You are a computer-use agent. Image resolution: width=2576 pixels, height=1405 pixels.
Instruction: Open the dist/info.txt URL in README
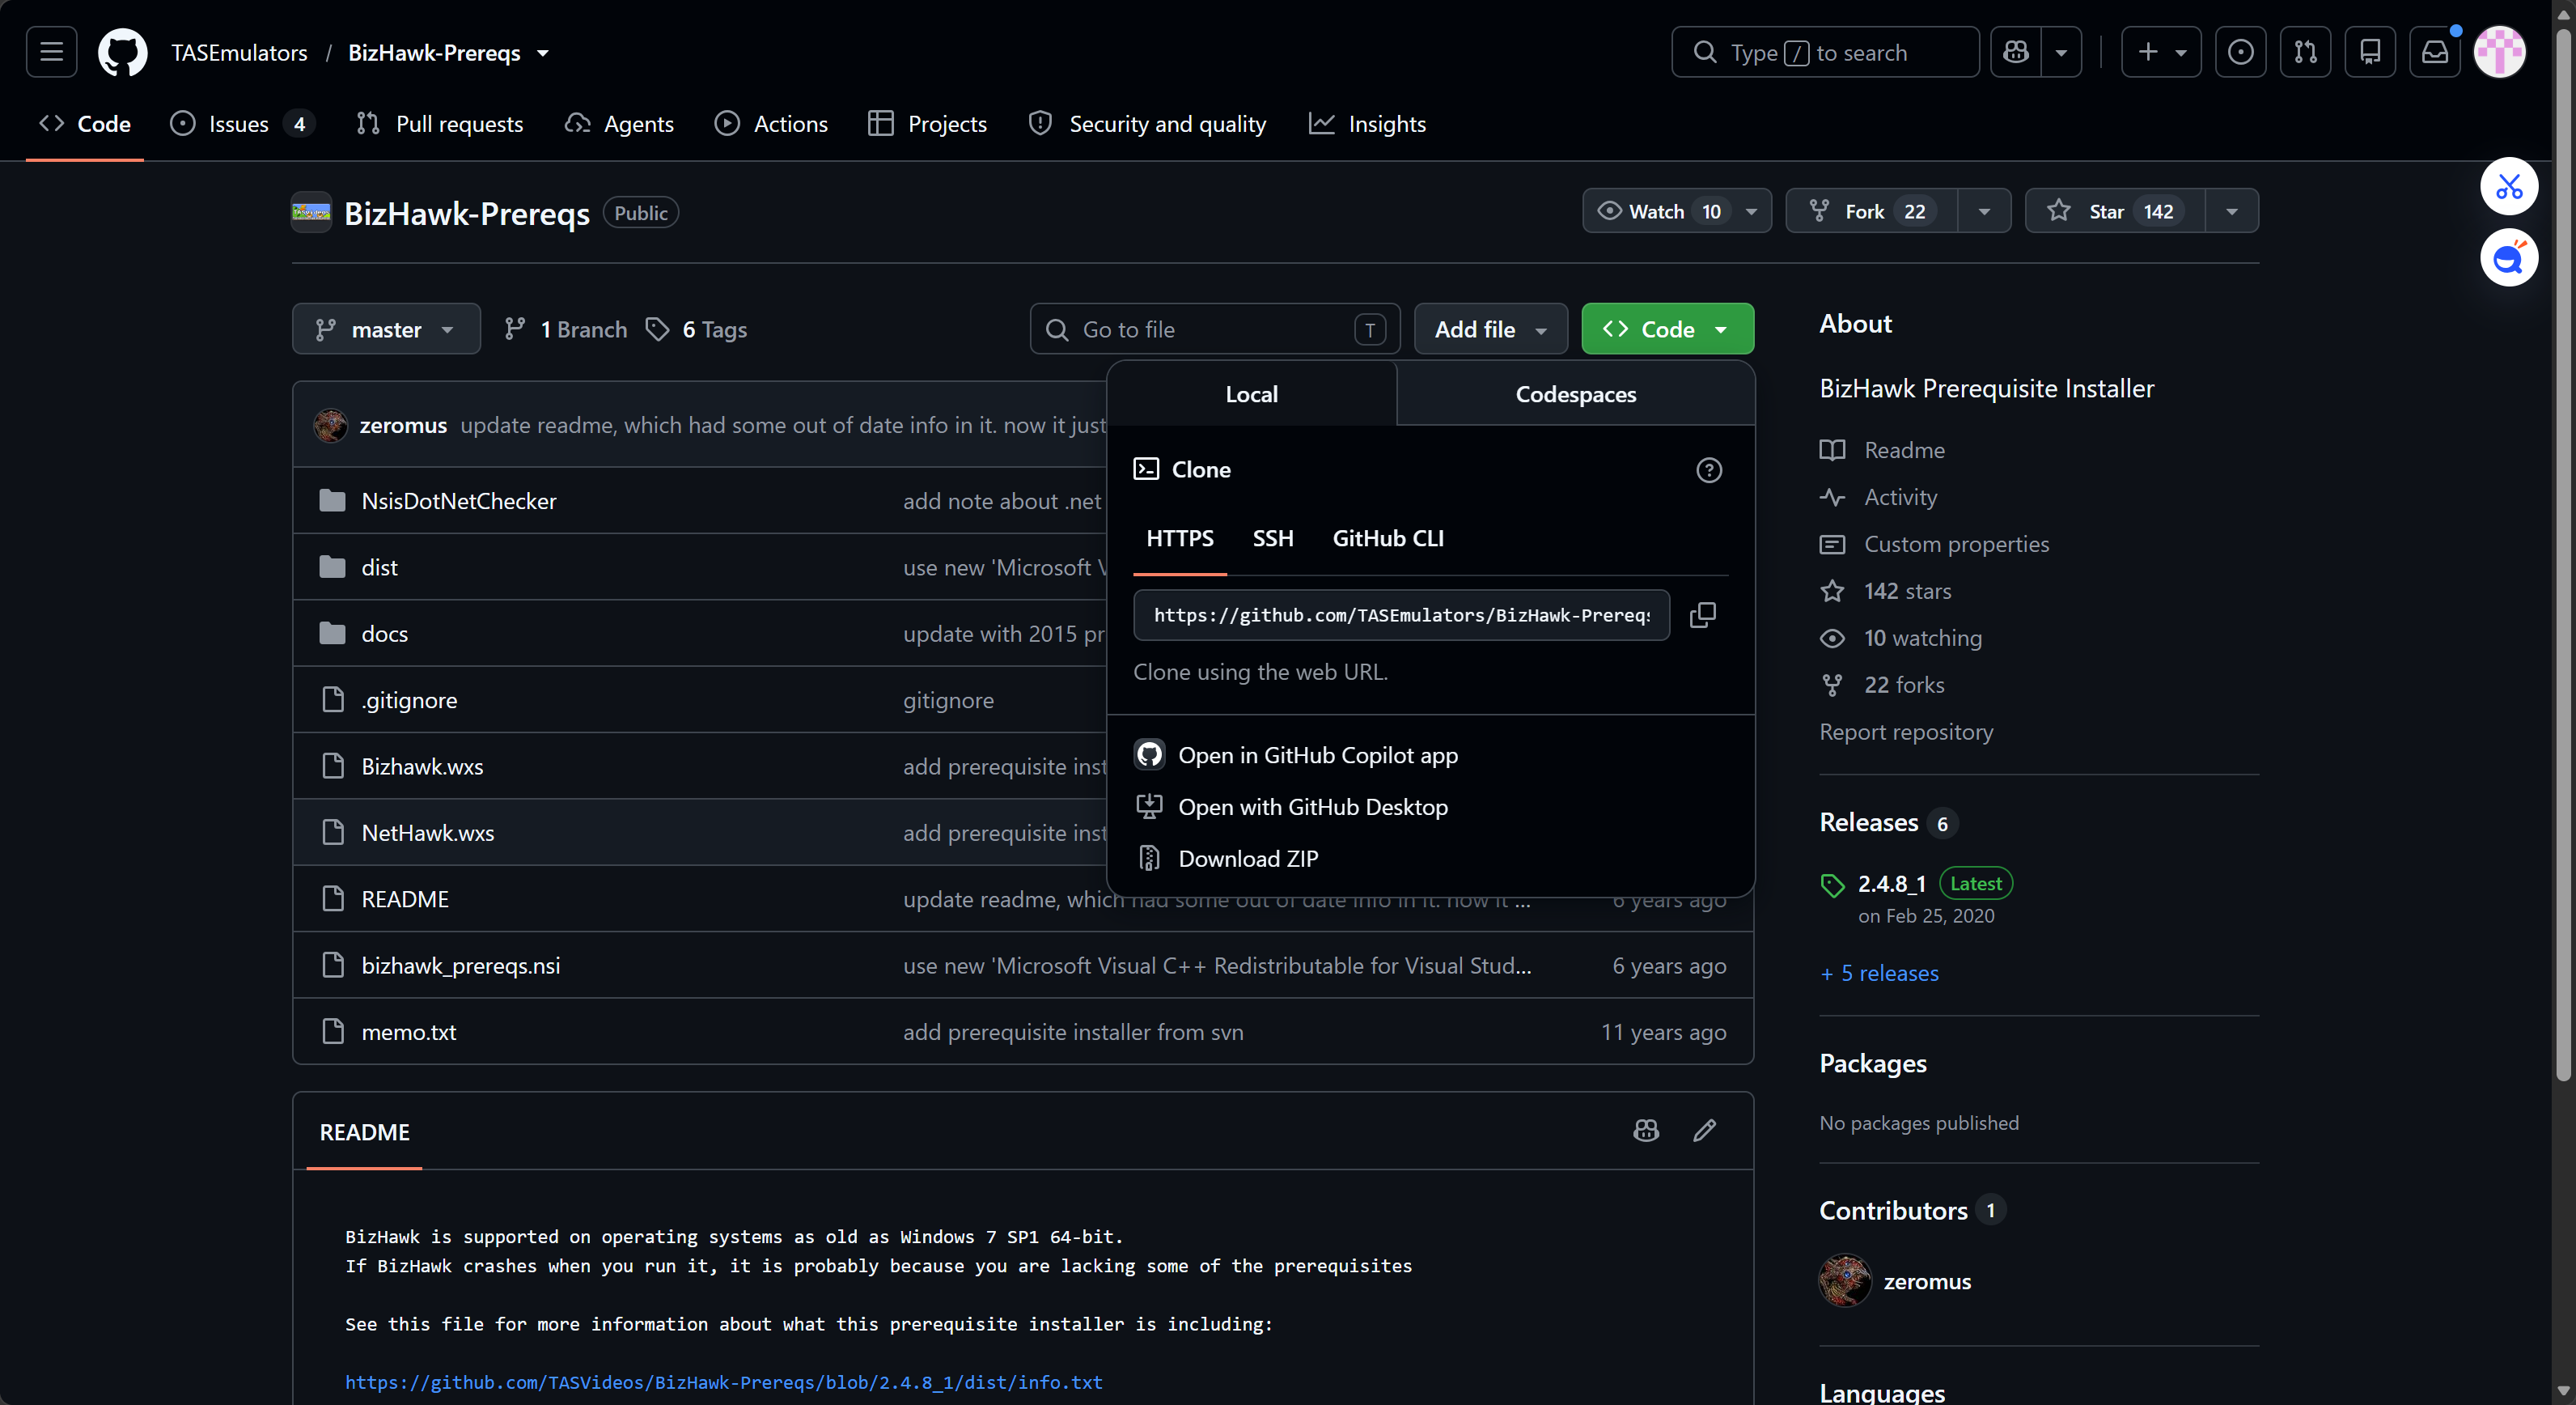click(723, 1382)
